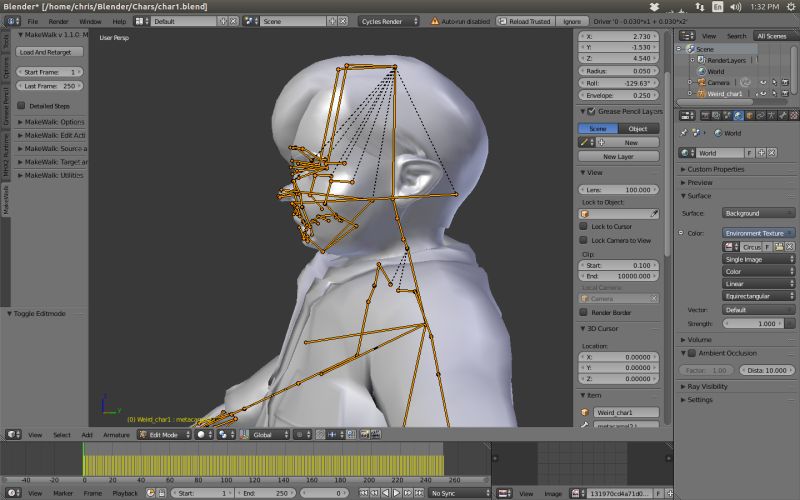Click the pin icon in properties header
This screenshot has width=800, height=500.
[x=684, y=133]
